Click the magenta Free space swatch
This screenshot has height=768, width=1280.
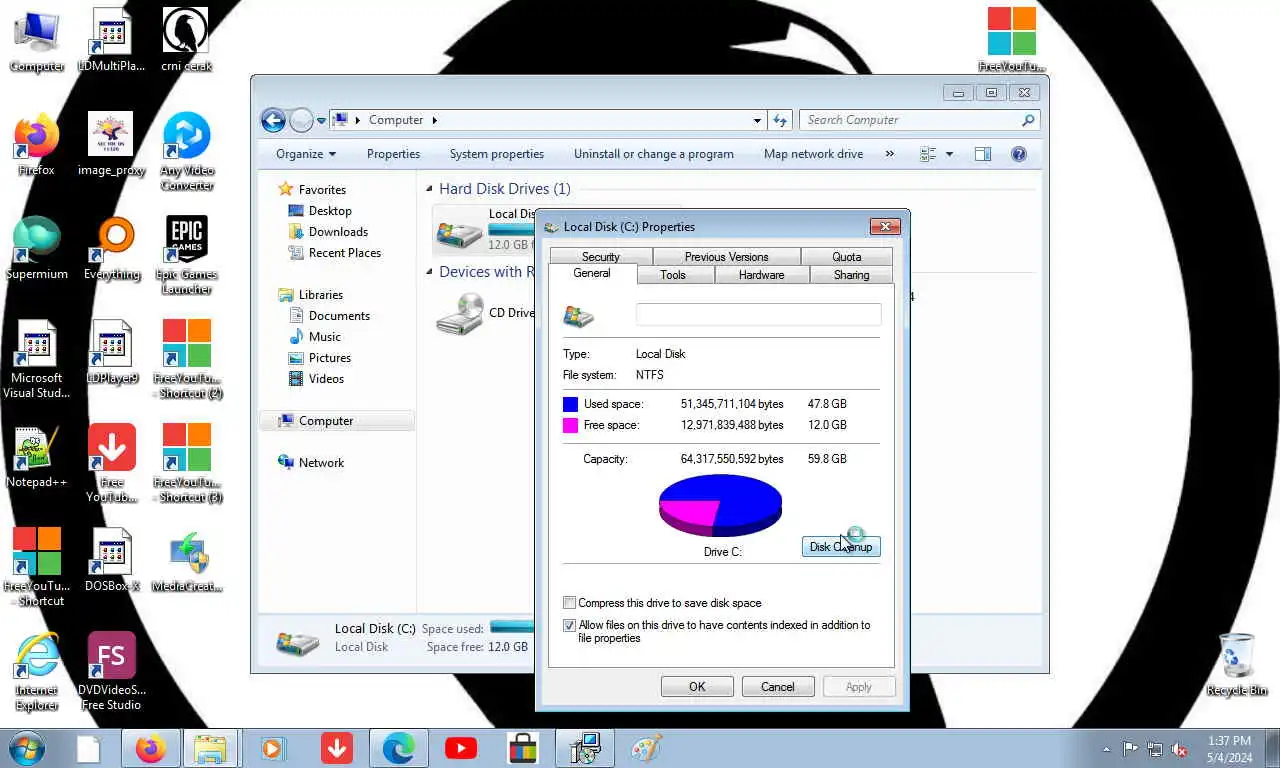[x=570, y=425]
